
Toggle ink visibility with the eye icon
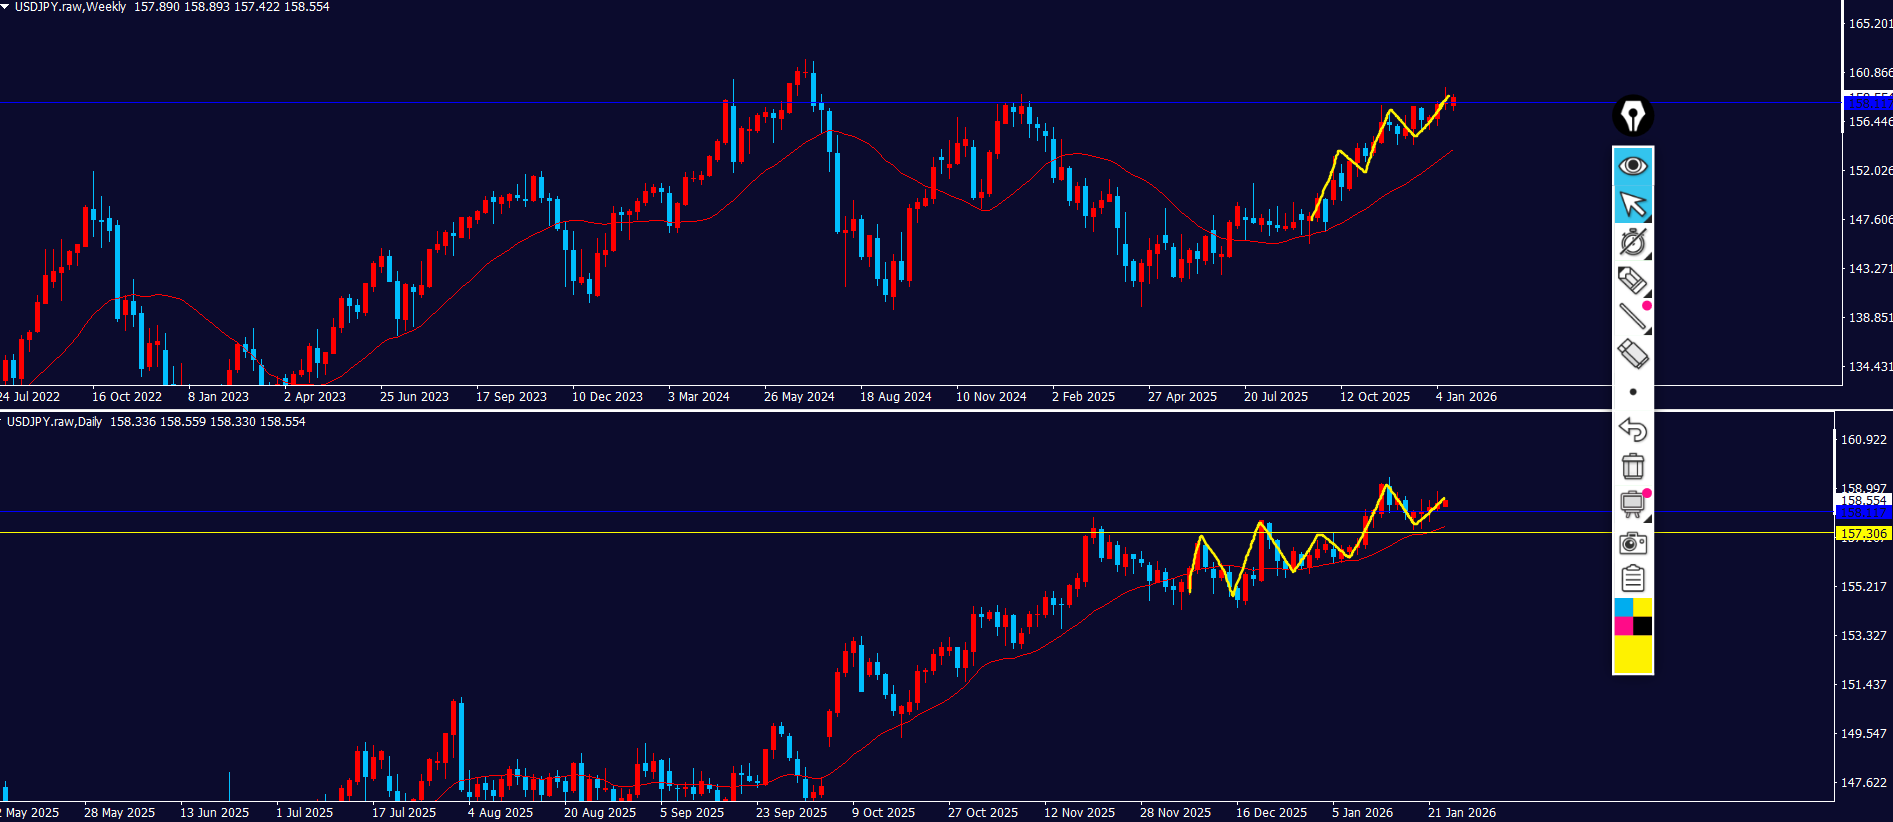[1632, 165]
